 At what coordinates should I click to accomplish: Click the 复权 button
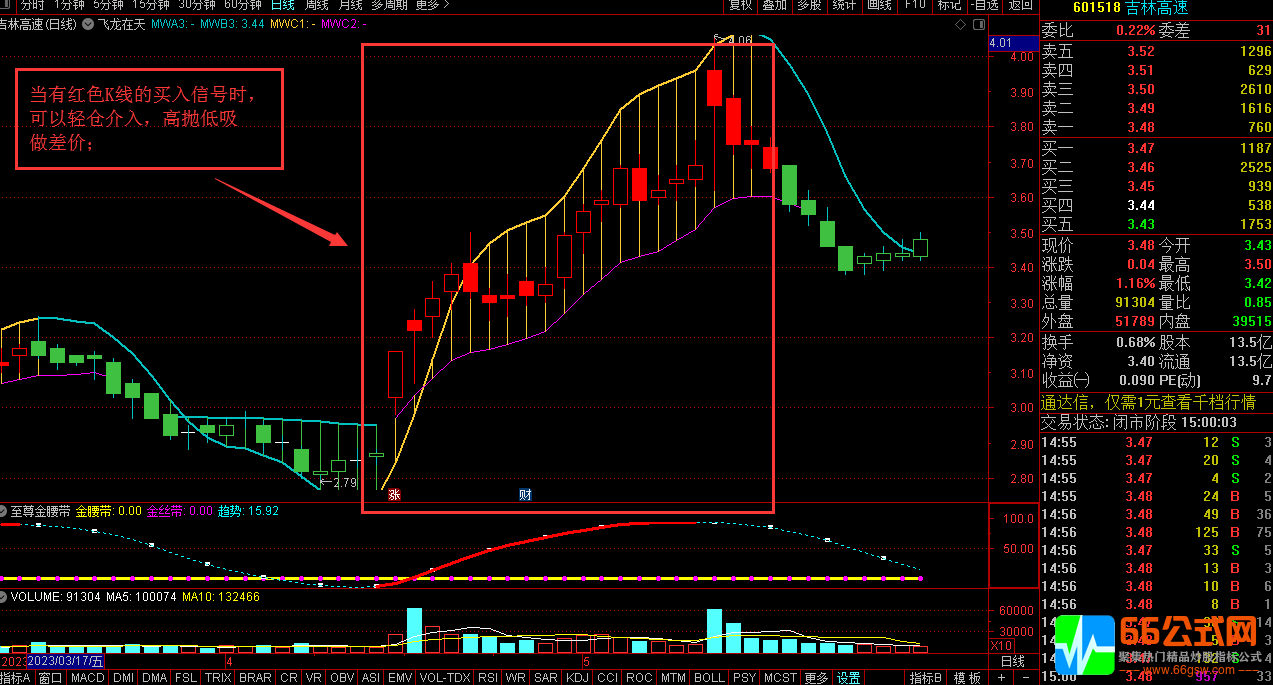point(740,5)
